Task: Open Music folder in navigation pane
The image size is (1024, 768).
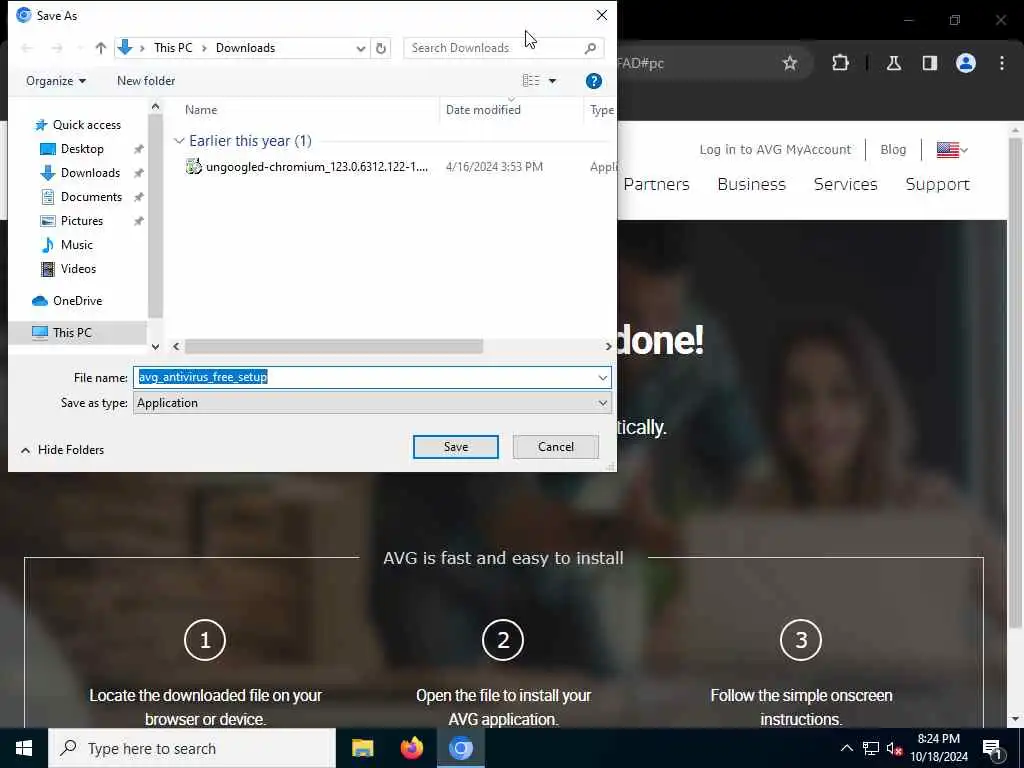Action: pyautogui.click(x=76, y=245)
